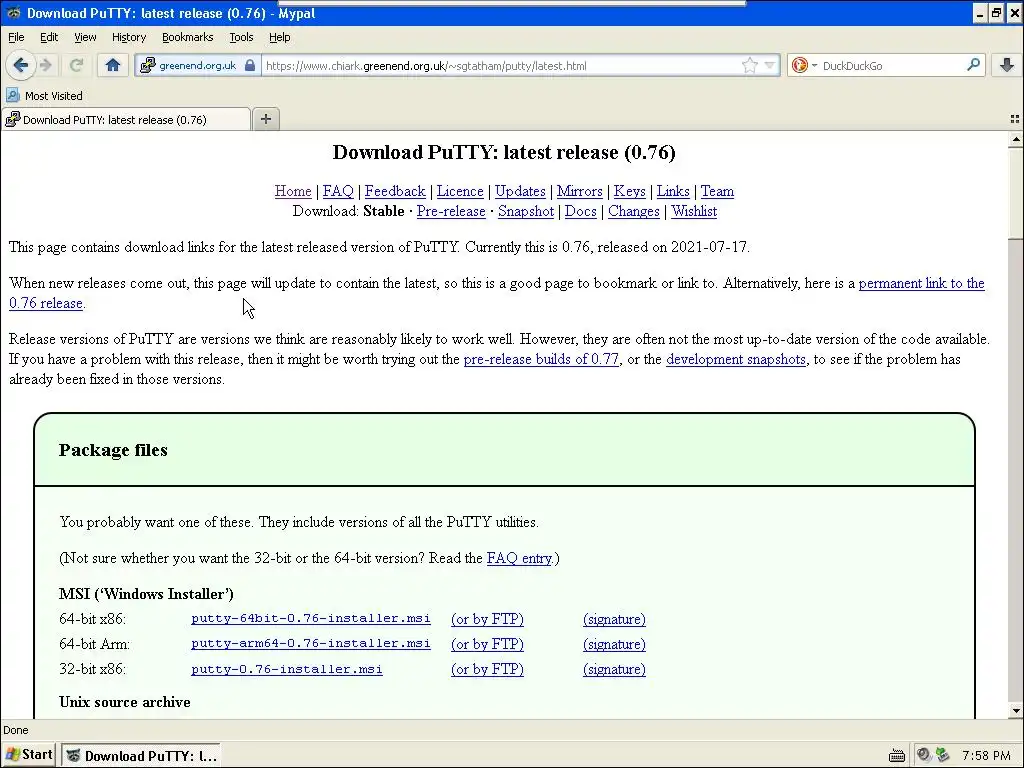Download putty-0.76-installer.msi 32-bit
Viewport: 1024px width, 768px height.
[x=287, y=669]
